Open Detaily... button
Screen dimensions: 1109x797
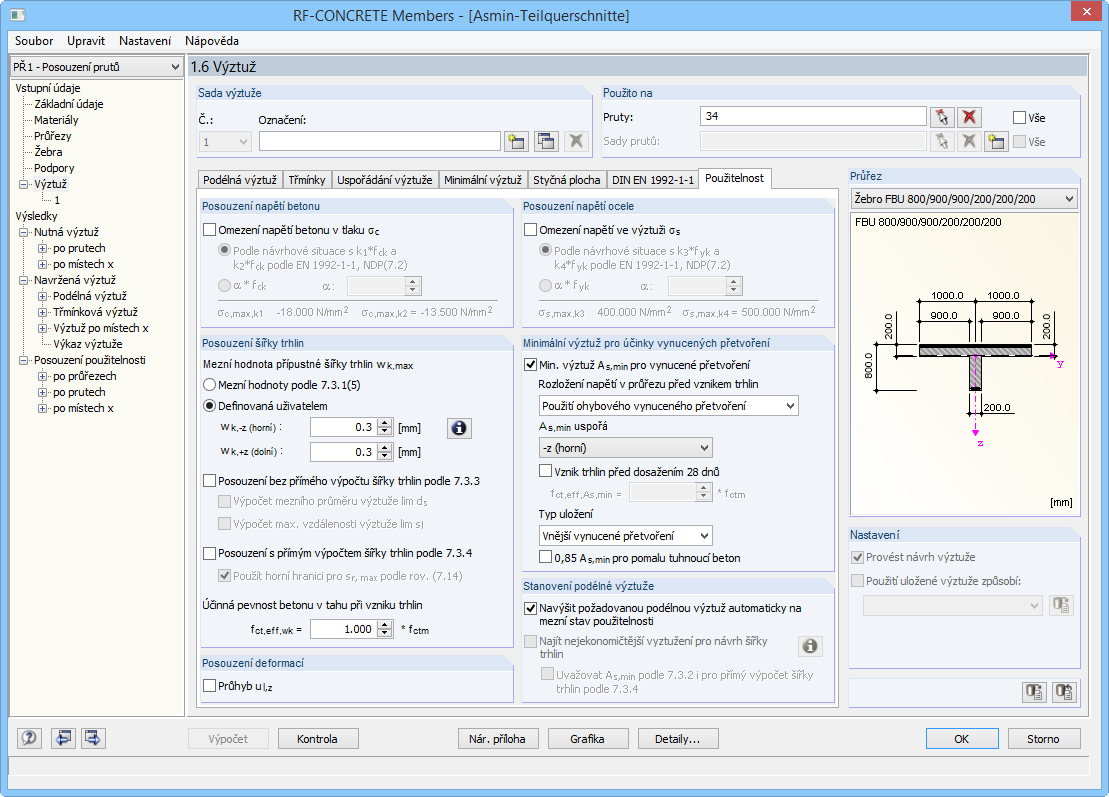[x=678, y=738]
